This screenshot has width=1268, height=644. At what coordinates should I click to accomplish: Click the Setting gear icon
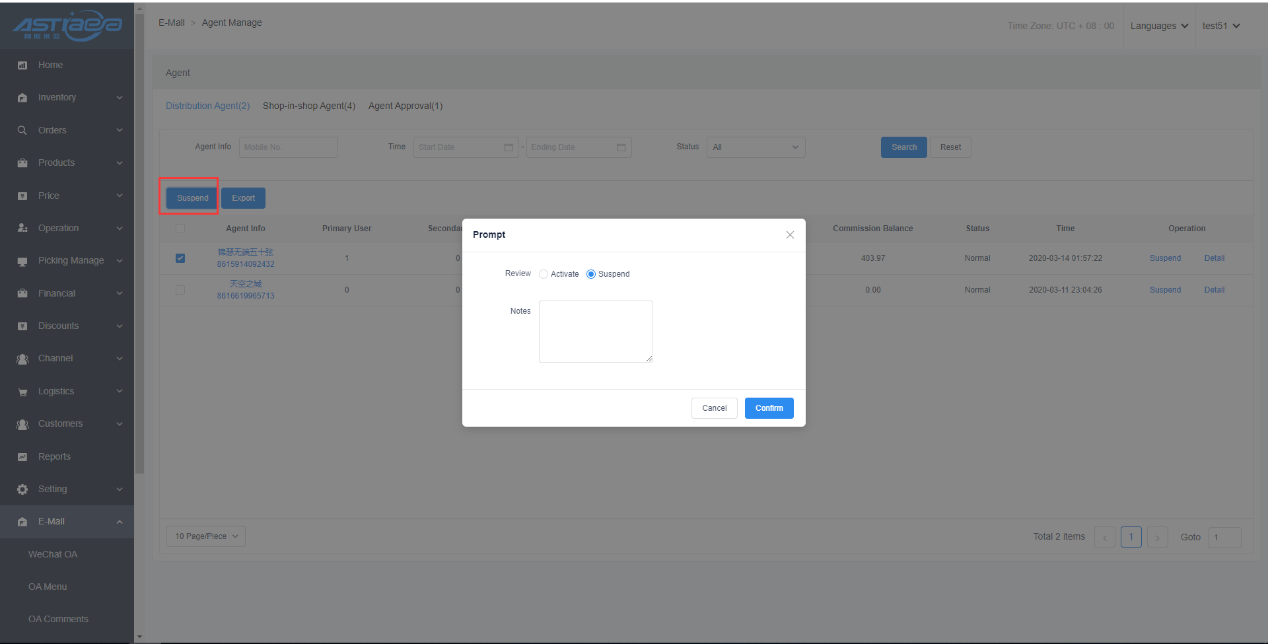pyautogui.click(x=22, y=489)
